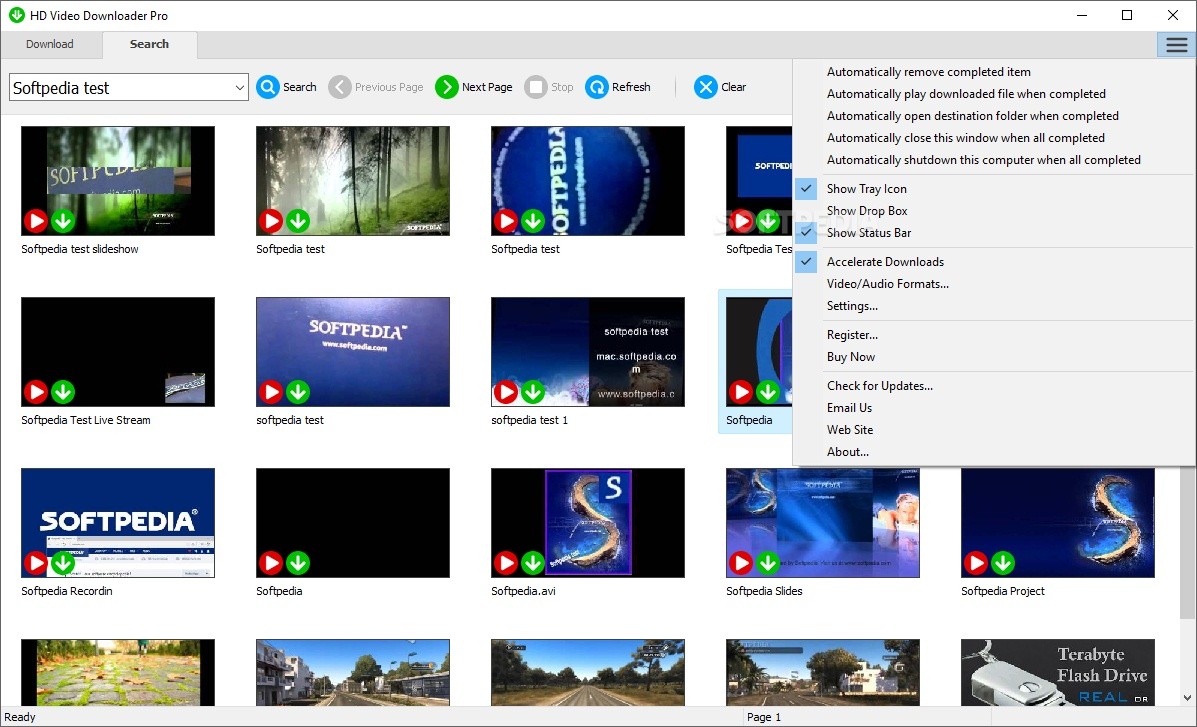Click the scroll down arrow of results scrollbar
The height and width of the screenshot is (727, 1197).
click(x=1187, y=697)
